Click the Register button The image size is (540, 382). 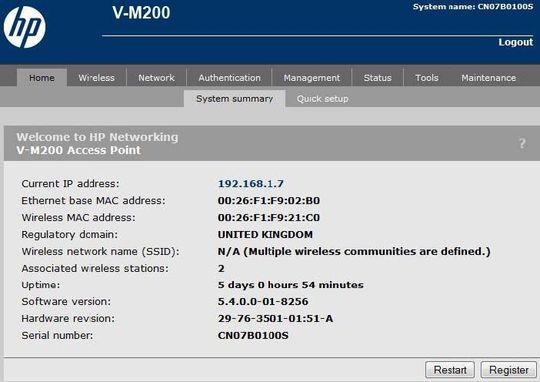click(x=509, y=370)
